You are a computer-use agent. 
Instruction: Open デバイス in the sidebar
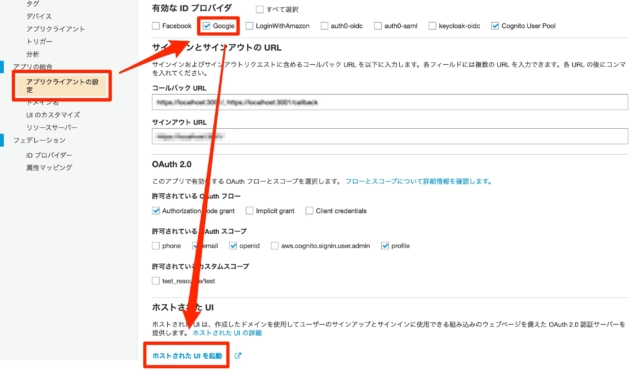click(39, 16)
